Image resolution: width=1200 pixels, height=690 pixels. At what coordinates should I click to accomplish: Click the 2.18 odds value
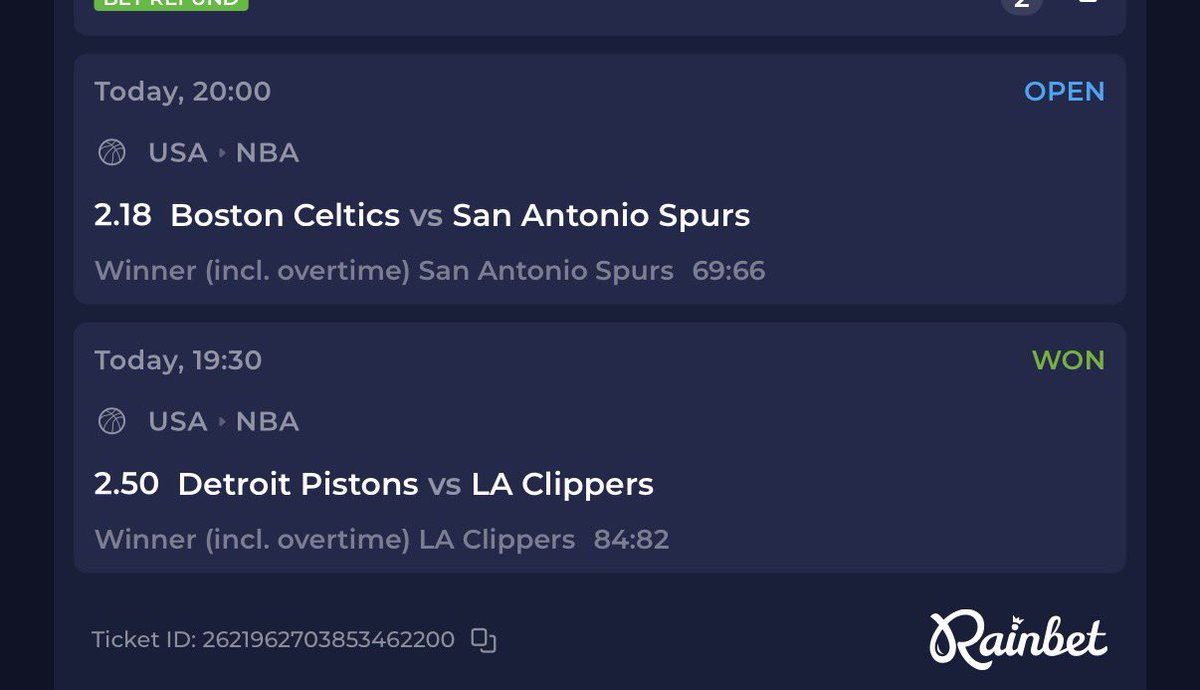(x=123, y=215)
